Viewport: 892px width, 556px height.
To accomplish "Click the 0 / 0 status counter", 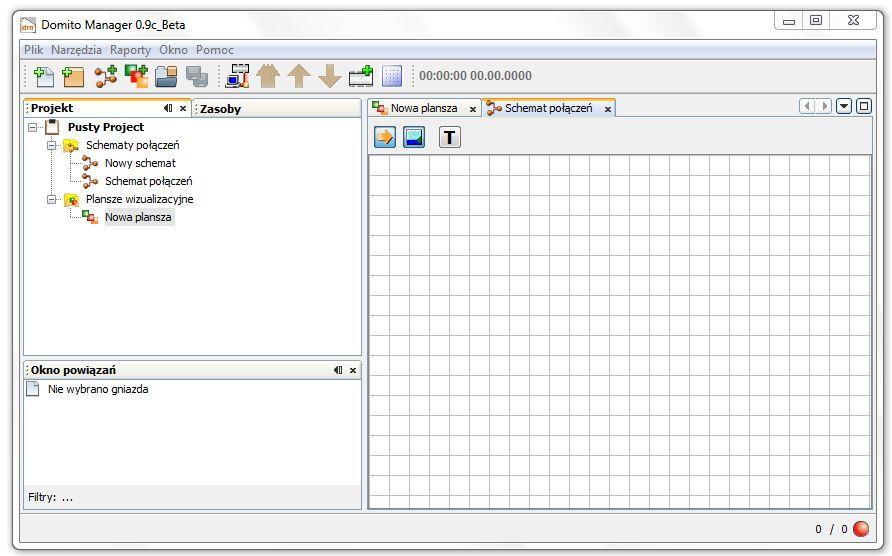I will tap(831, 529).
